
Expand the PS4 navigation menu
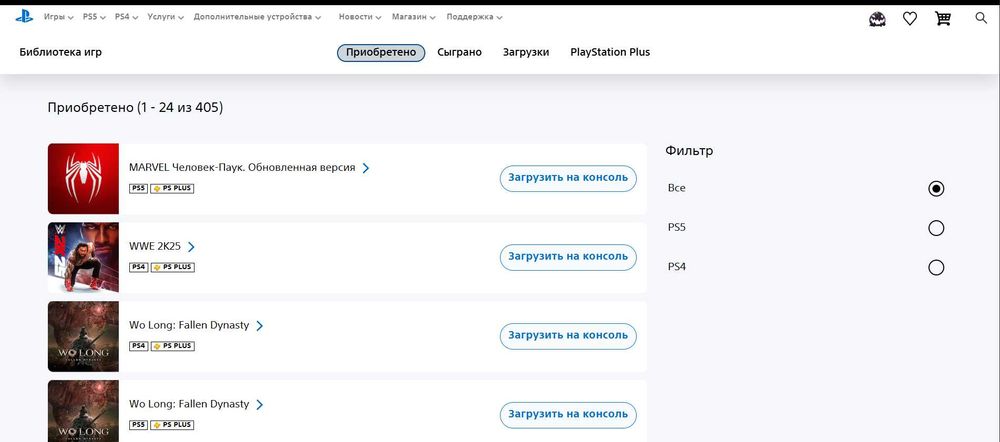[126, 17]
